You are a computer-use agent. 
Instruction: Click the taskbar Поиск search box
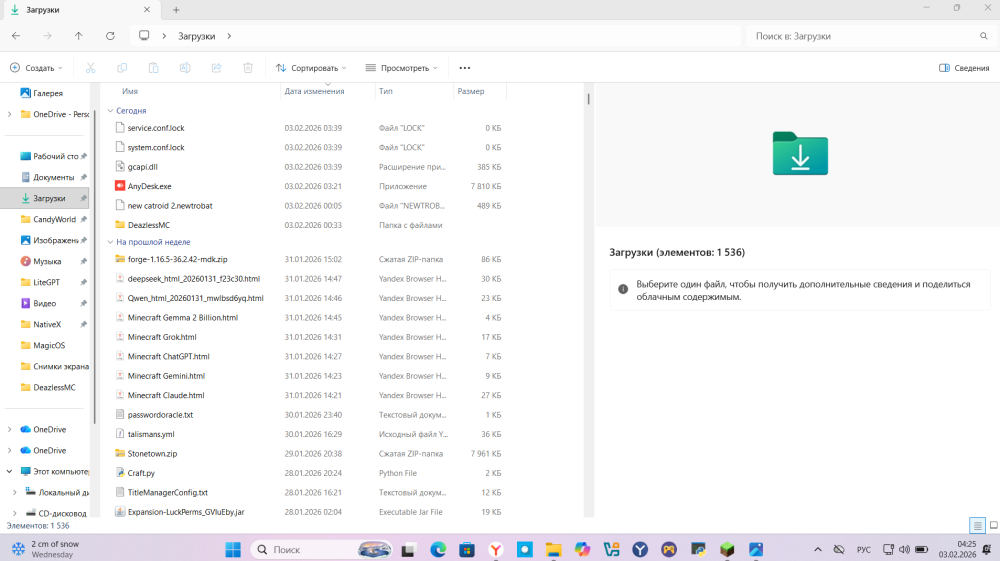coord(322,550)
